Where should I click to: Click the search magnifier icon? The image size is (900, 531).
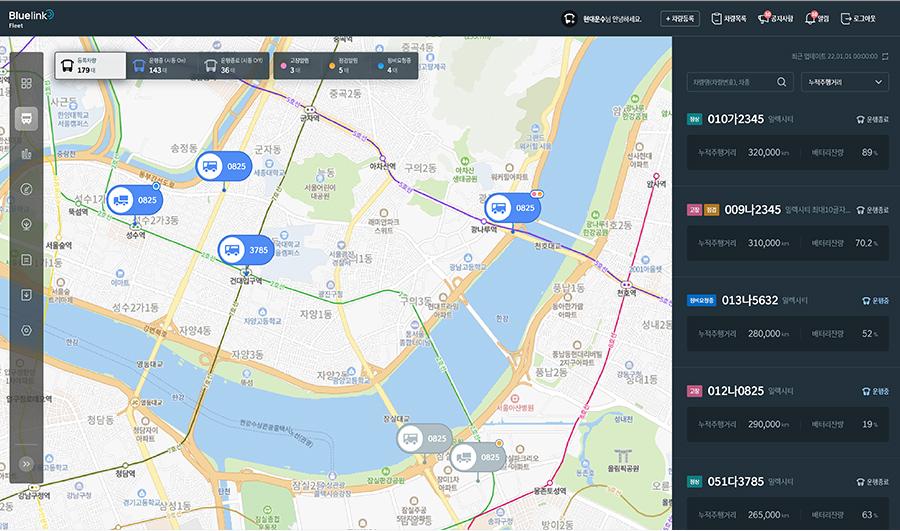tap(782, 82)
